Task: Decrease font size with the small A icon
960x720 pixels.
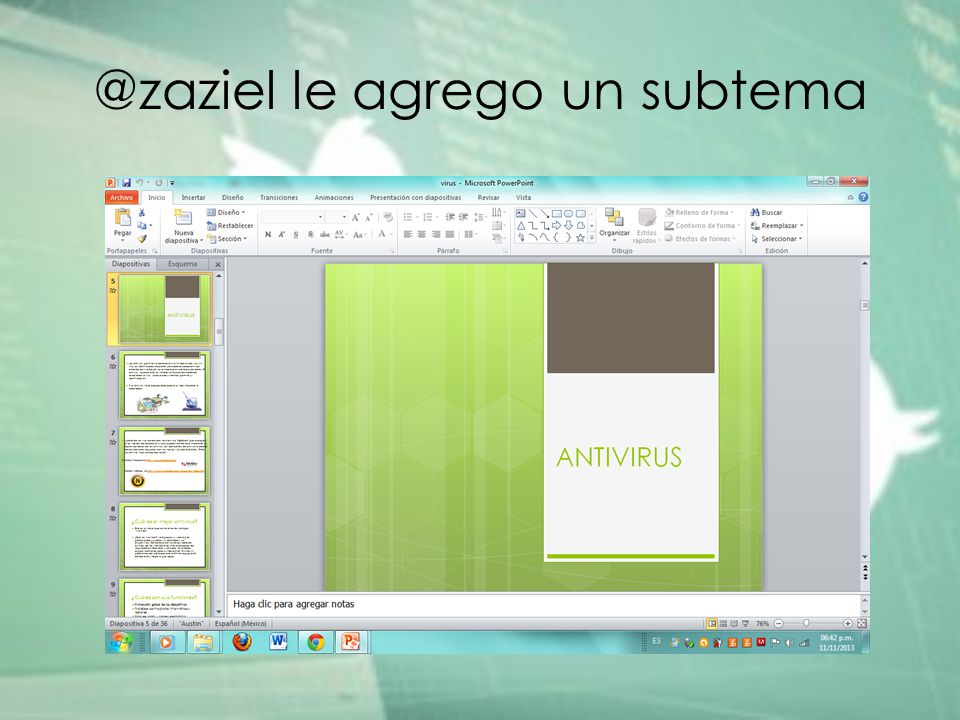Action: tap(369, 217)
